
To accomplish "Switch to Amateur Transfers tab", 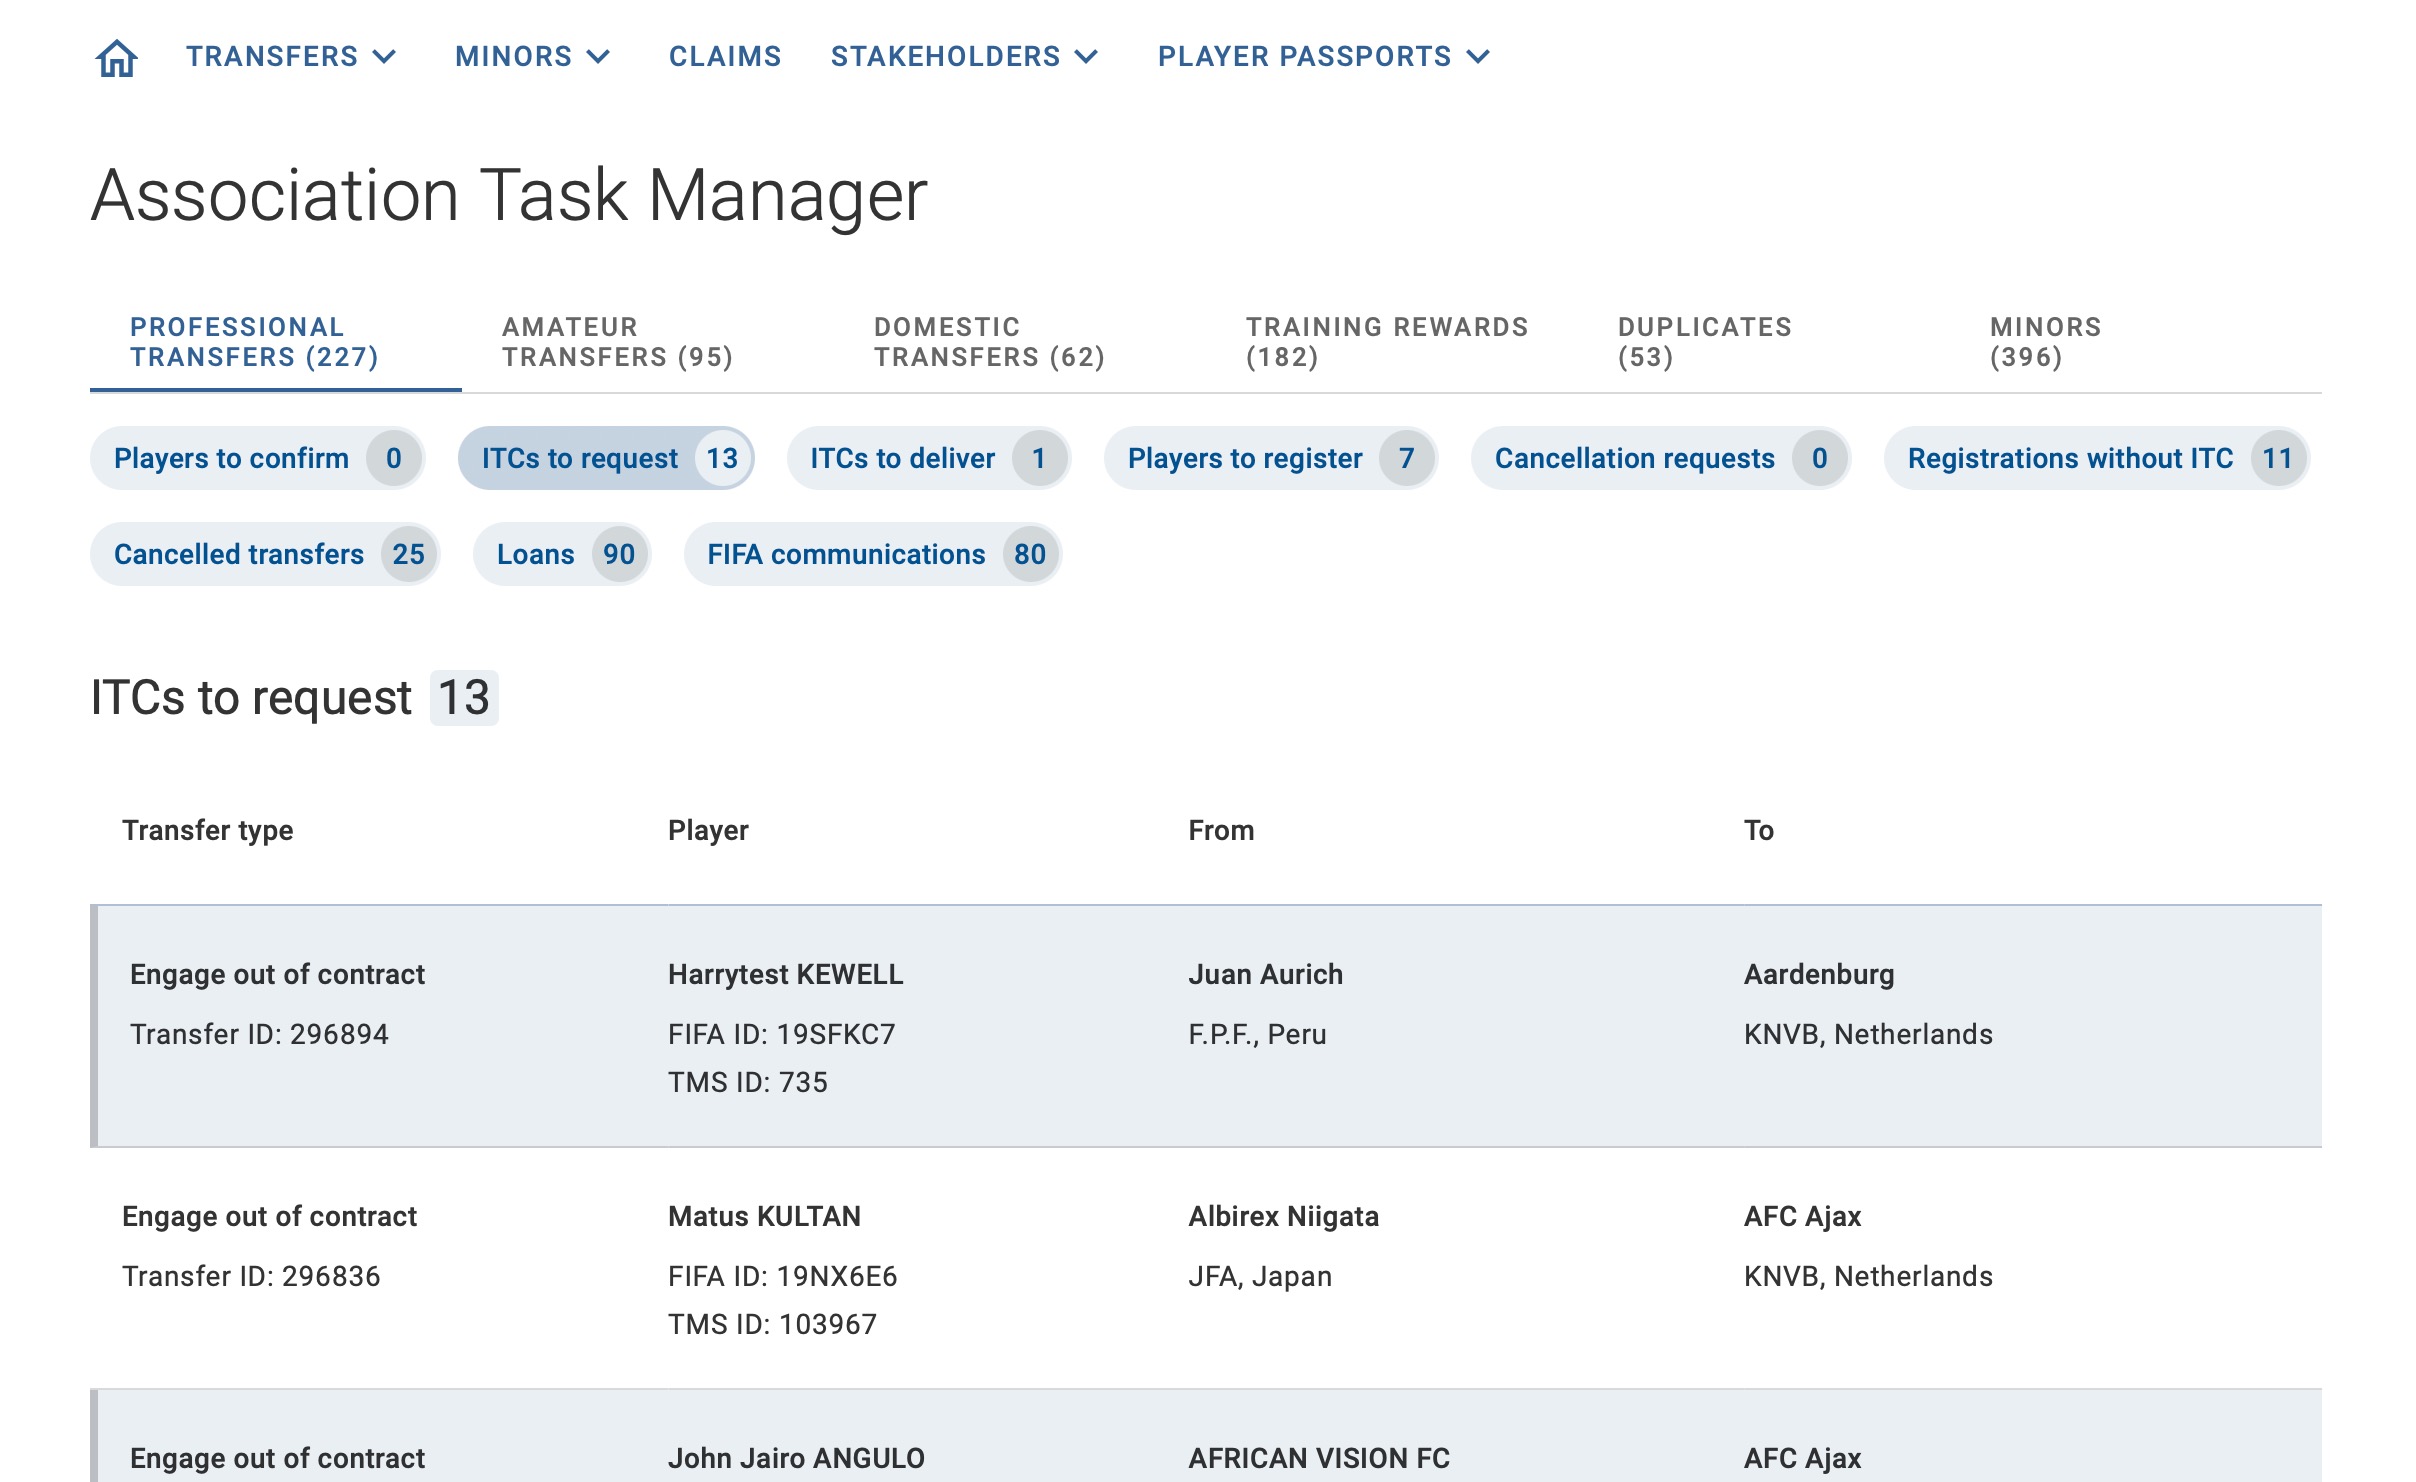I will pyautogui.click(x=648, y=342).
